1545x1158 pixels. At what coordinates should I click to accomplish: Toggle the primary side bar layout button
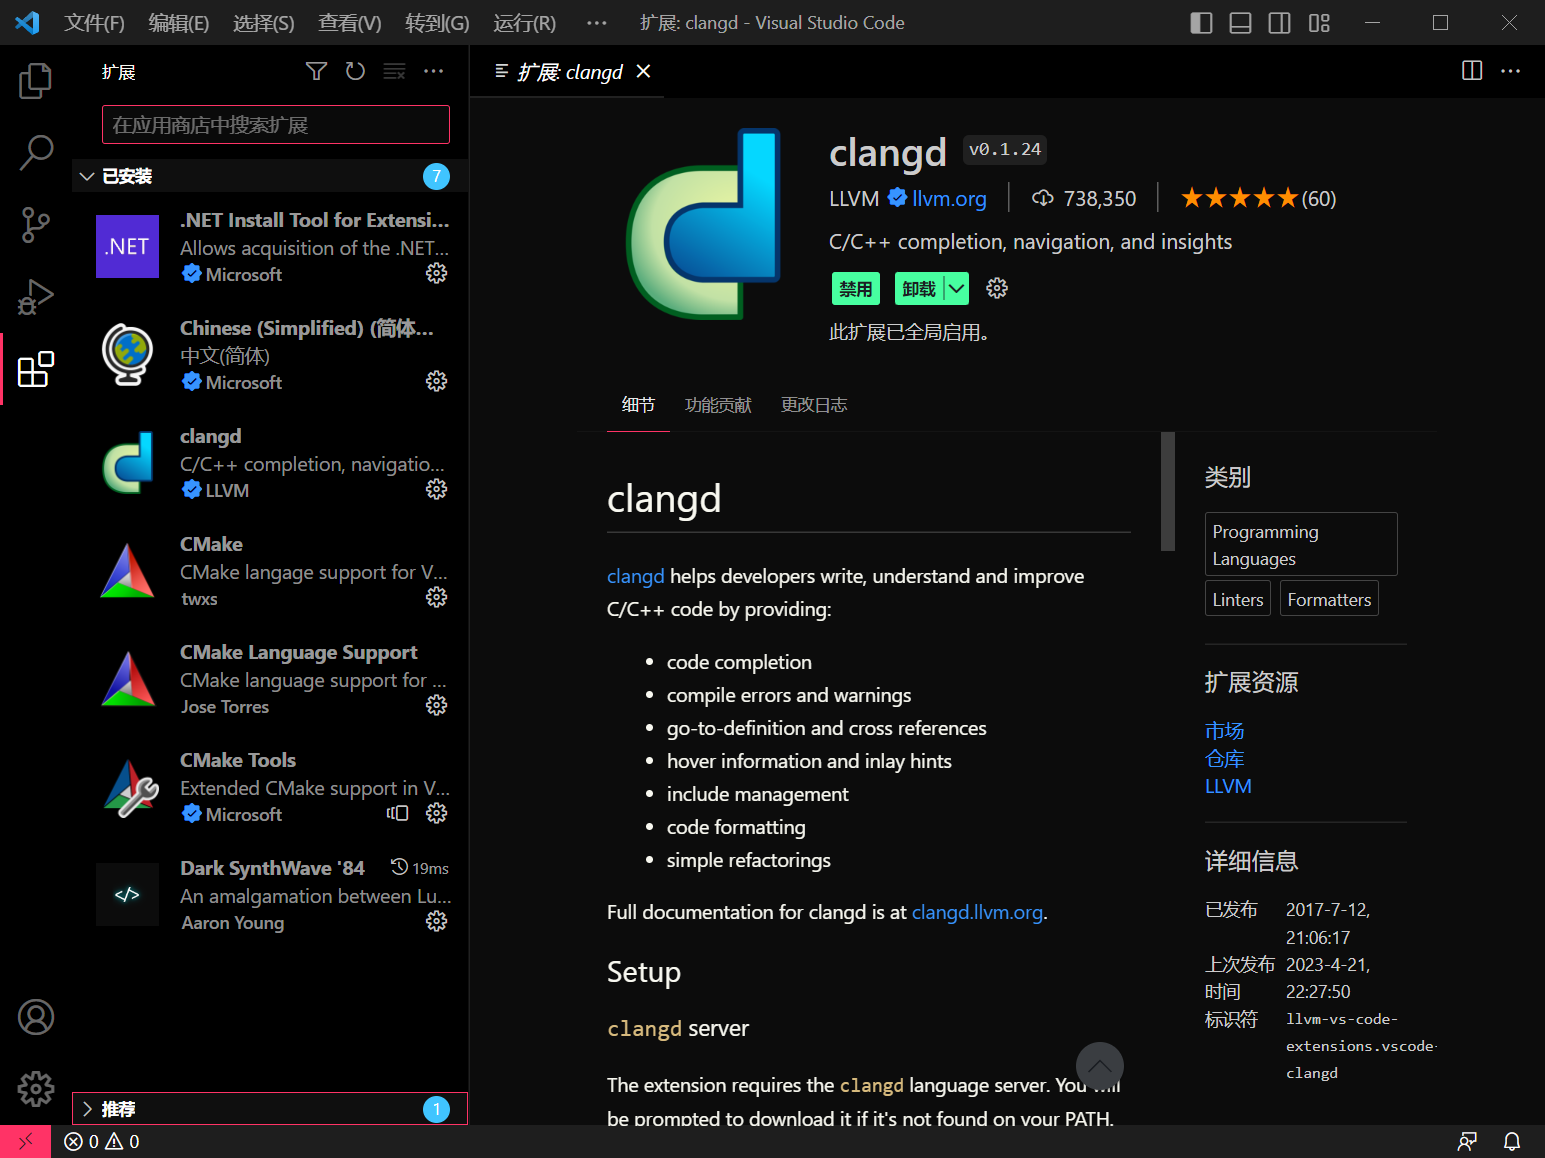click(1201, 23)
